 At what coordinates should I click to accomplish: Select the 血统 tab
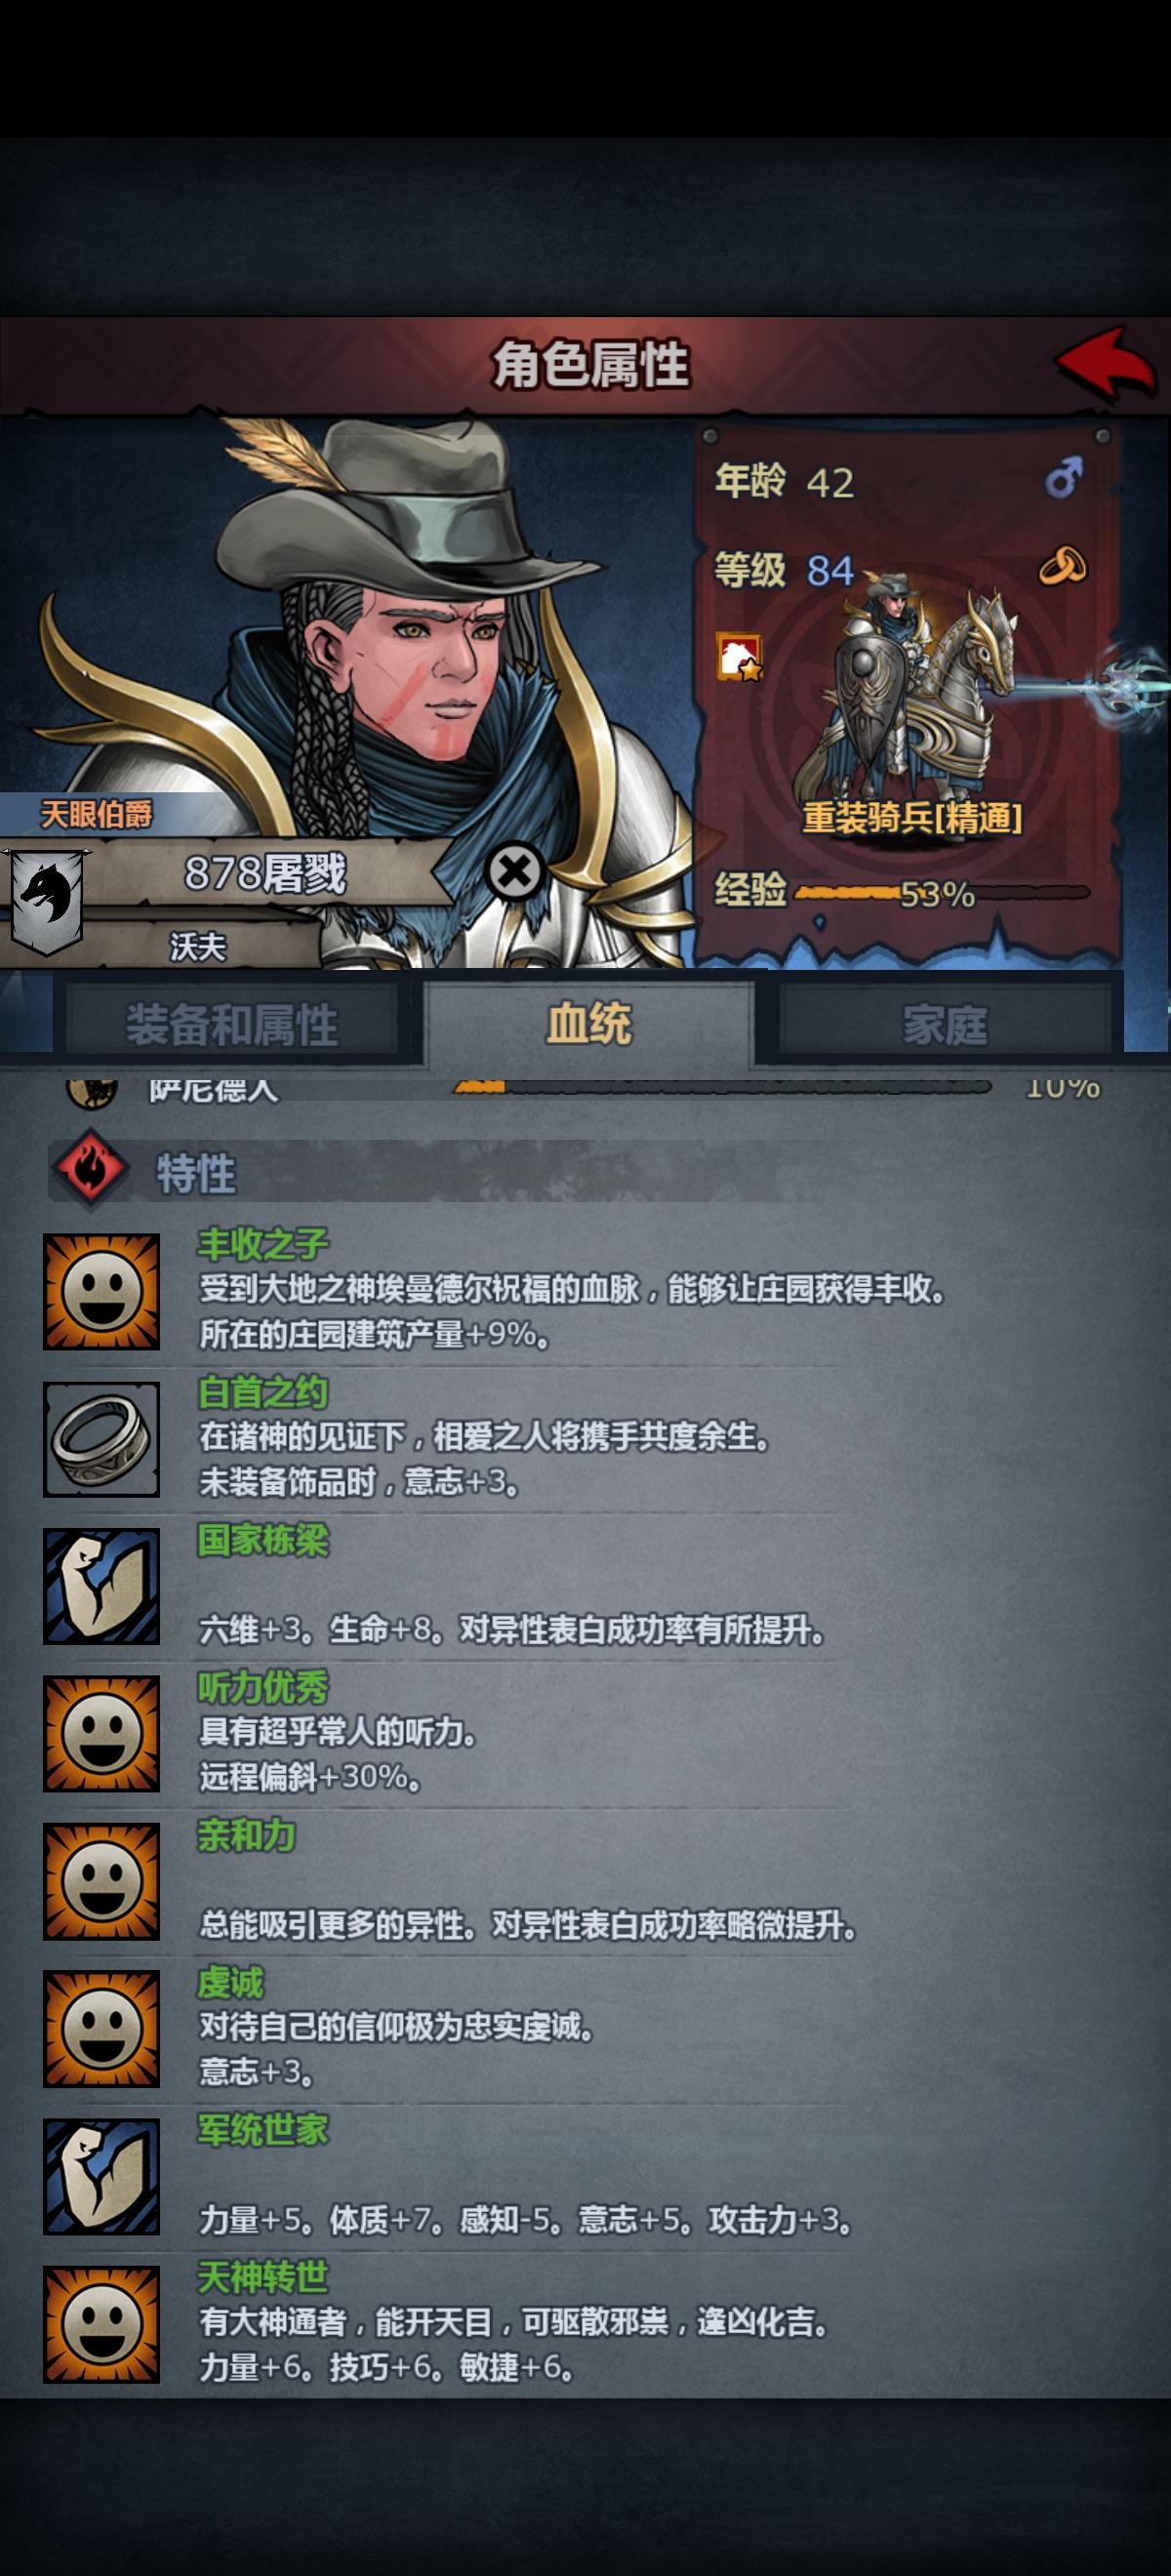point(589,1023)
